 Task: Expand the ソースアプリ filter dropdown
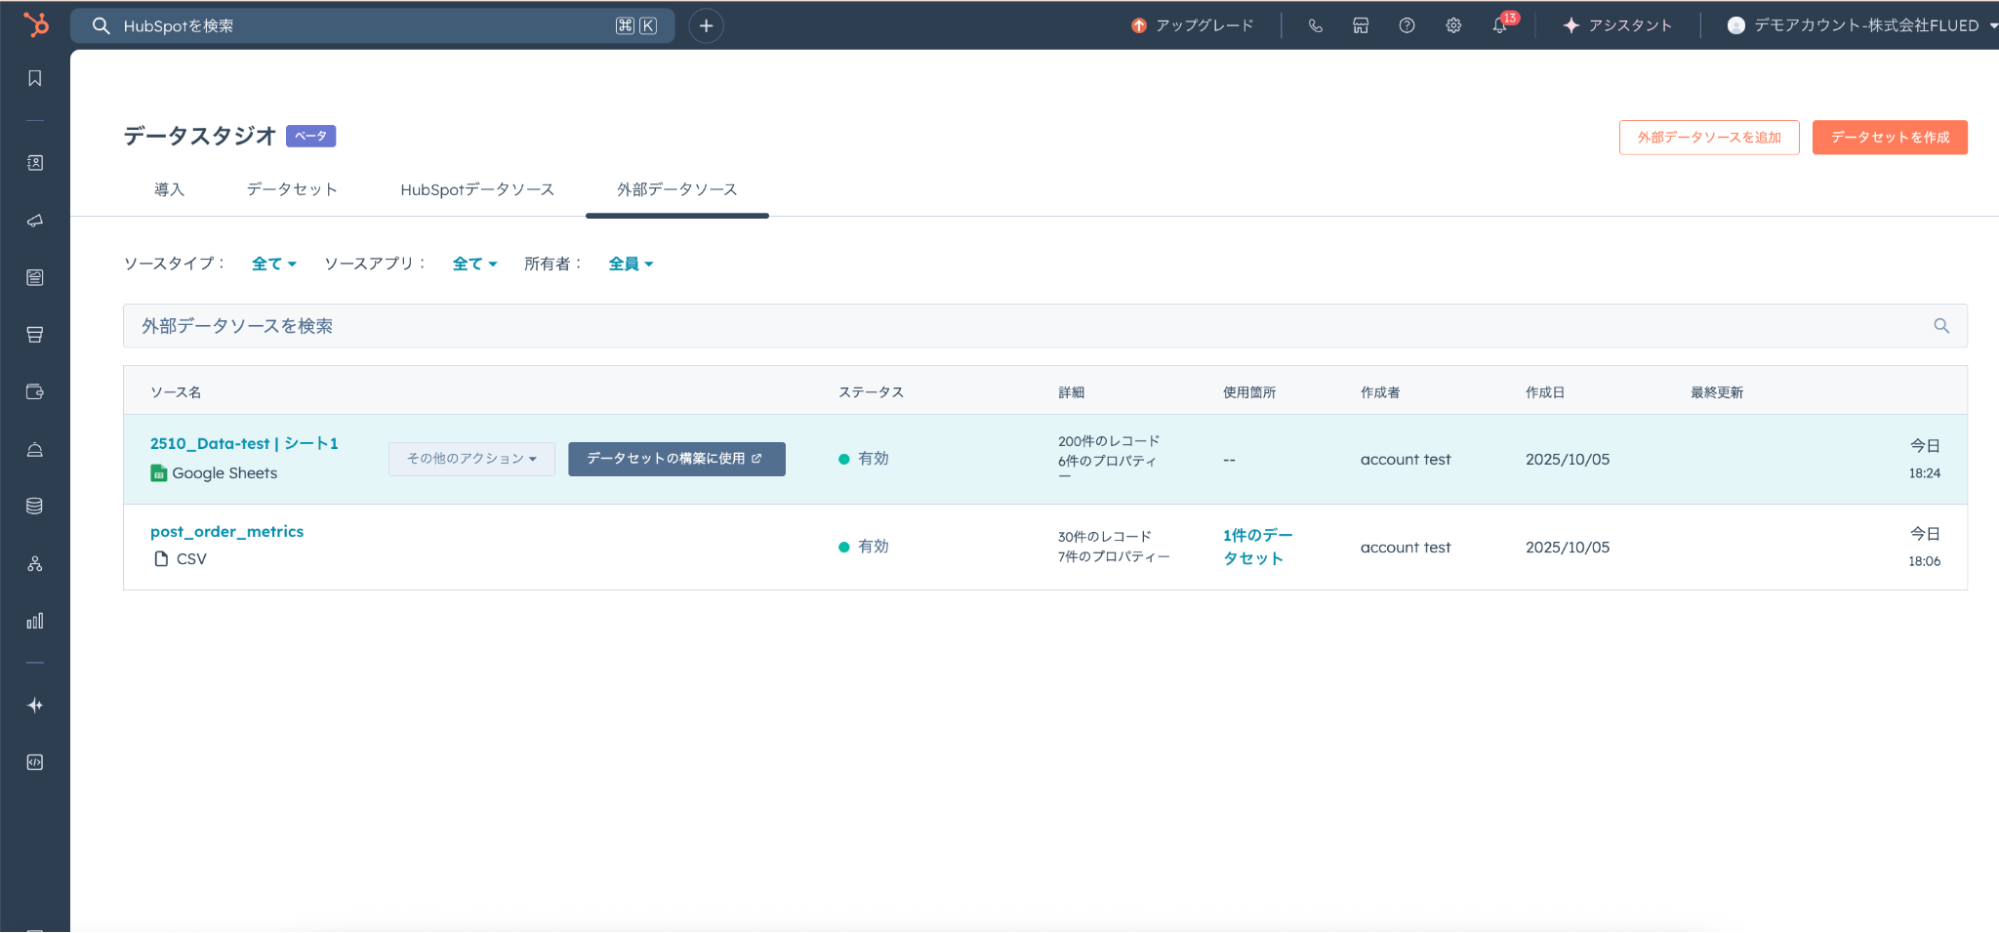point(474,264)
